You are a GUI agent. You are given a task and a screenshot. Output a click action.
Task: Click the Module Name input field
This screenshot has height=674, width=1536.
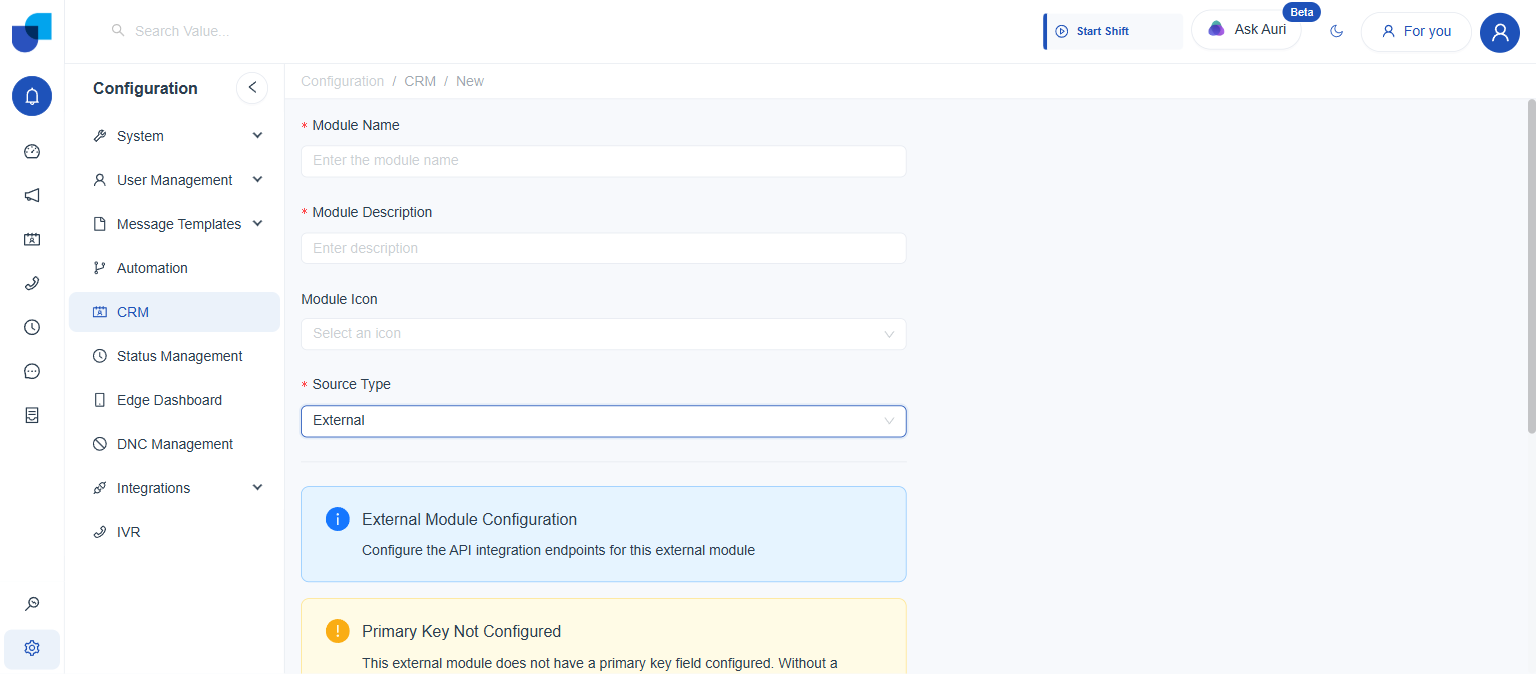click(604, 161)
